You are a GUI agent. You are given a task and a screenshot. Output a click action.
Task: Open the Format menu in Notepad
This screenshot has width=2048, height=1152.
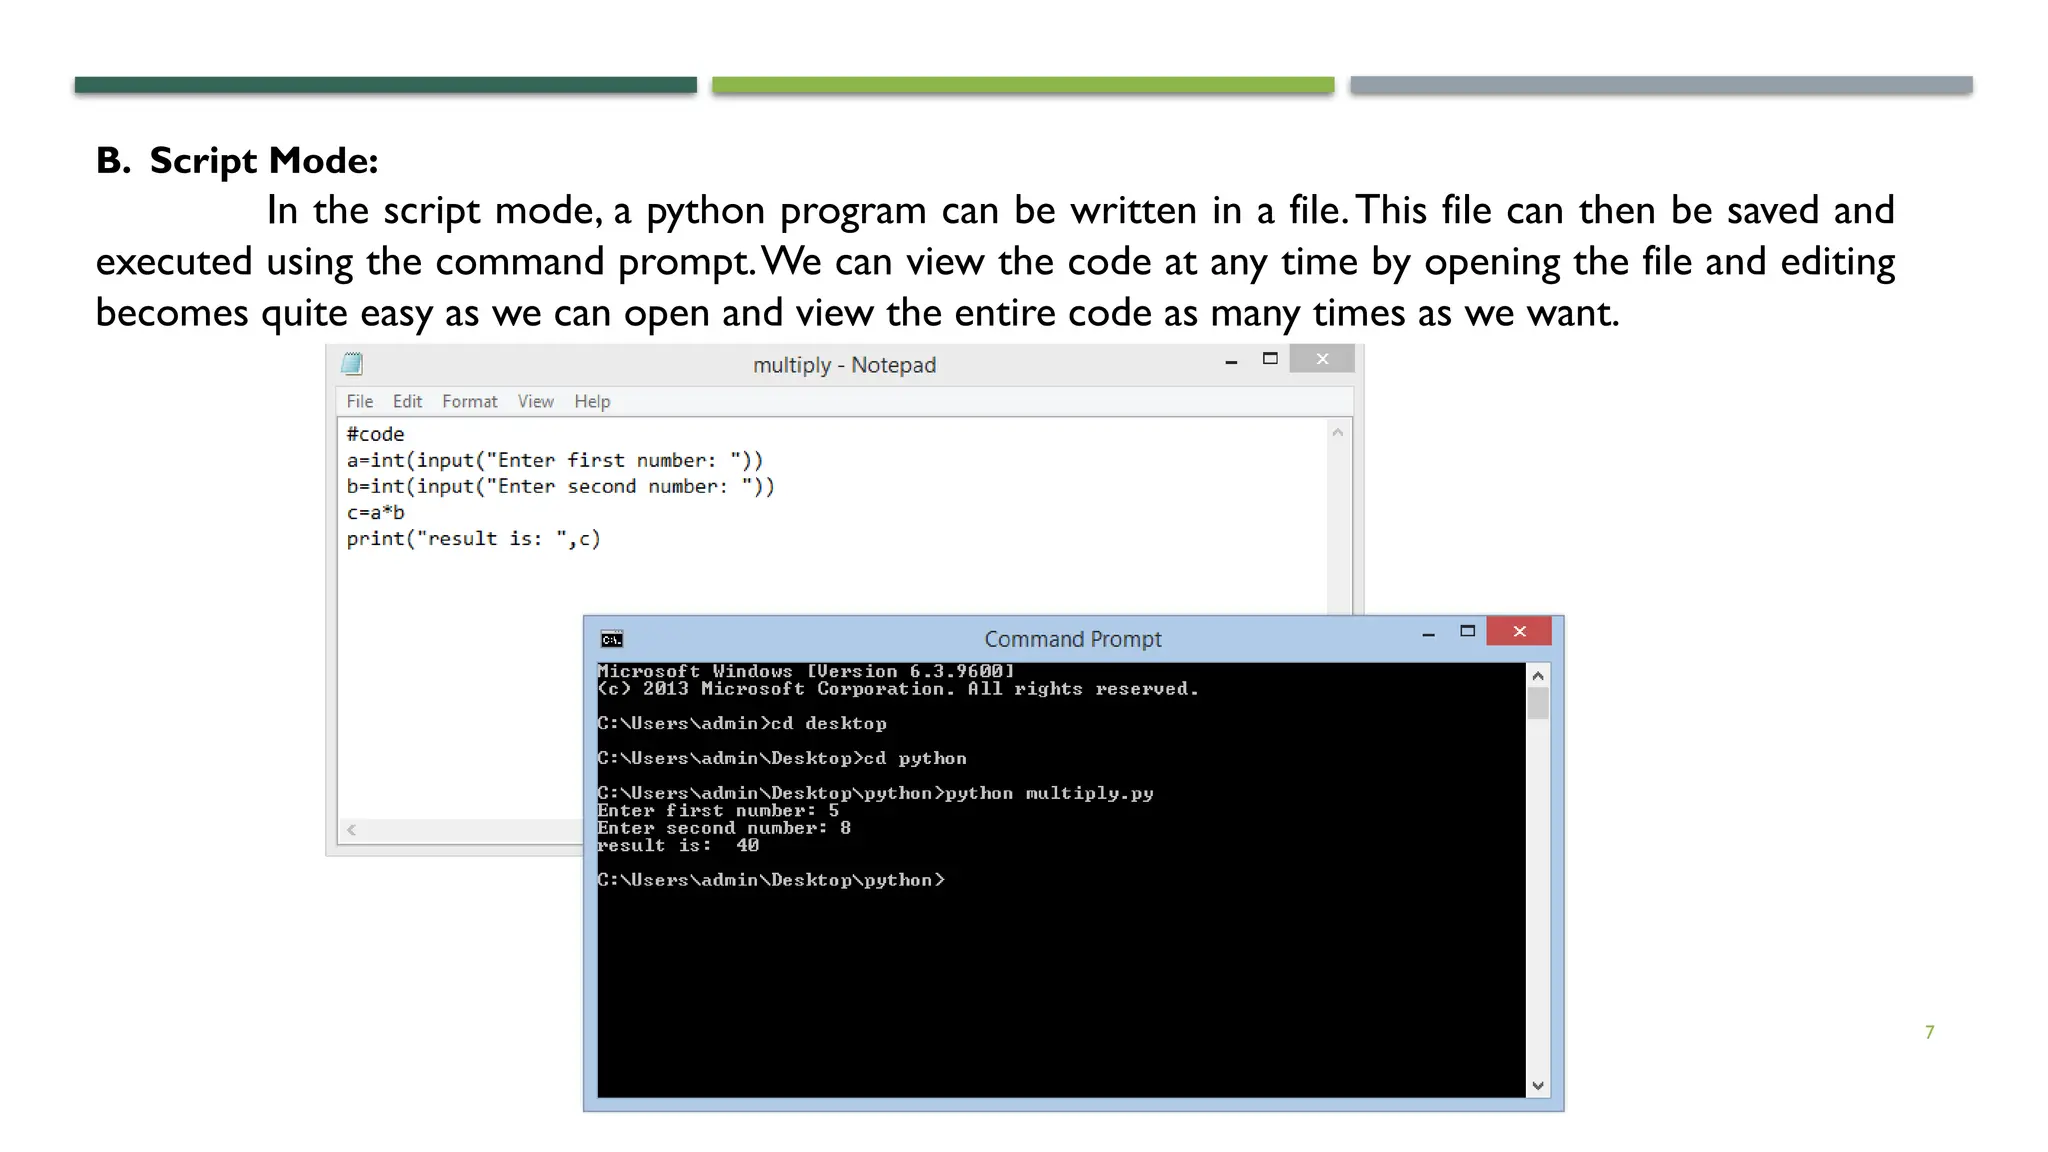click(x=469, y=401)
